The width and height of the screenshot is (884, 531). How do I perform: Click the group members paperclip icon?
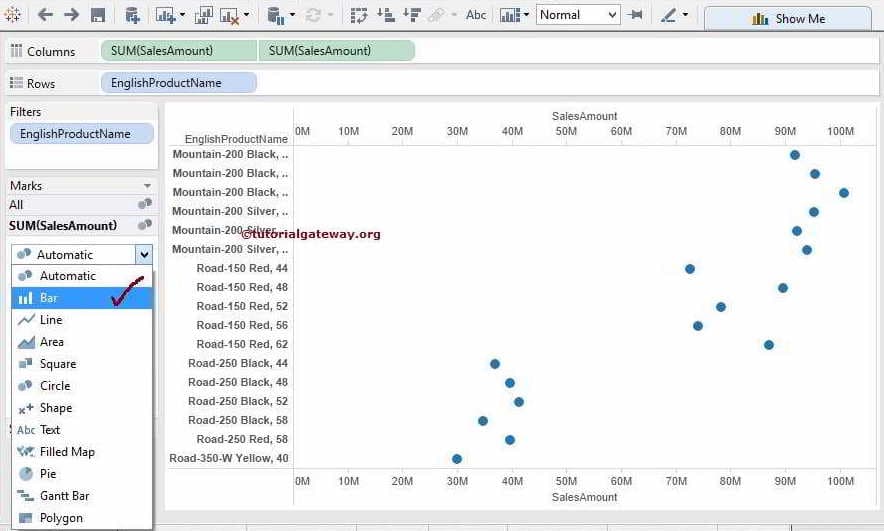coord(436,15)
